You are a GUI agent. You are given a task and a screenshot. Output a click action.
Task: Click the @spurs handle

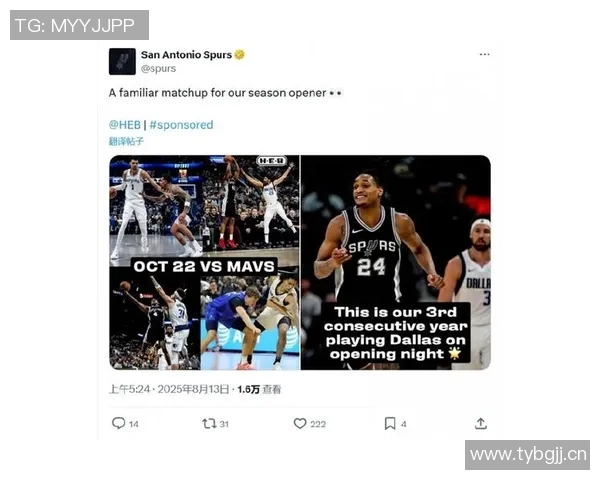(x=158, y=69)
